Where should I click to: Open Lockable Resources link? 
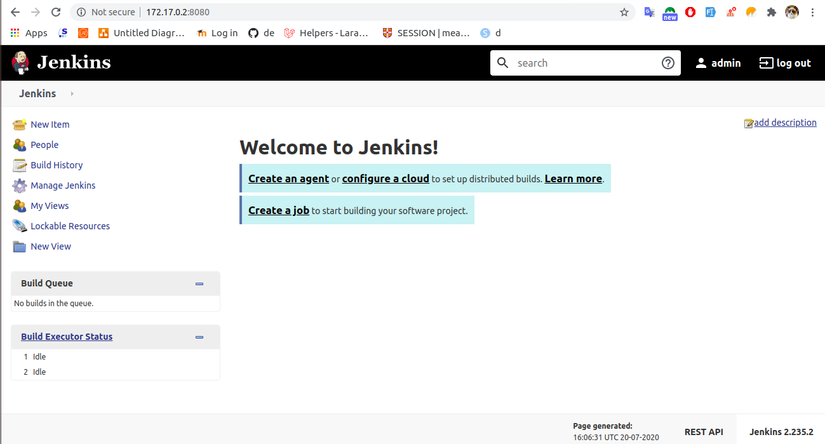coord(70,226)
